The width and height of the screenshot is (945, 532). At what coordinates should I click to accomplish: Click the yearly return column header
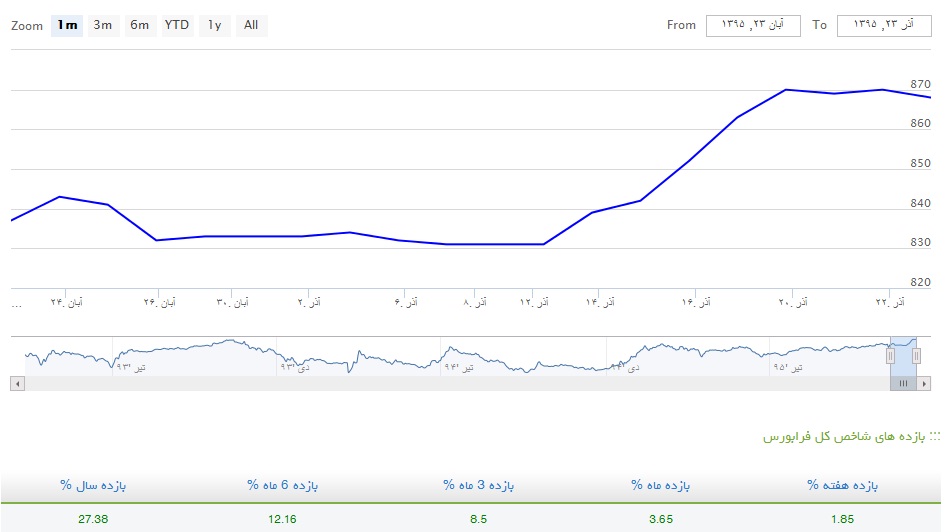[93, 485]
